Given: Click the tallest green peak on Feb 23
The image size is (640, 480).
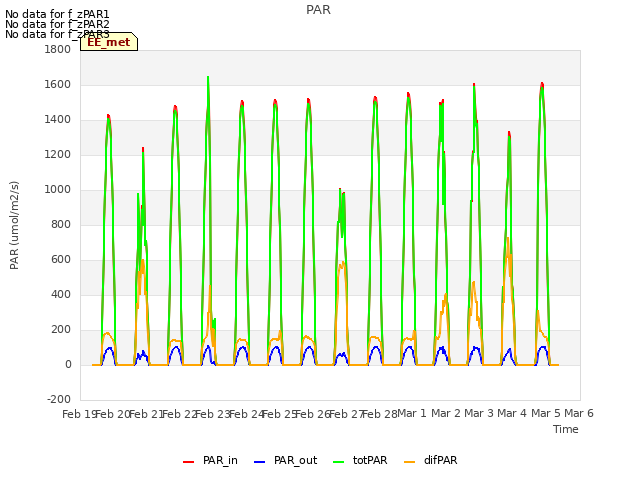Looking at the screenshot, I should [208, 78].
